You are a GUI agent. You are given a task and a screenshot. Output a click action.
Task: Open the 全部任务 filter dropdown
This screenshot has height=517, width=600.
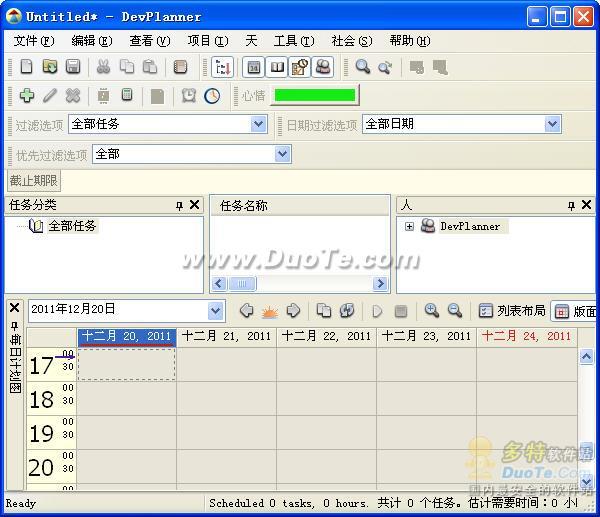pos(259,124)
